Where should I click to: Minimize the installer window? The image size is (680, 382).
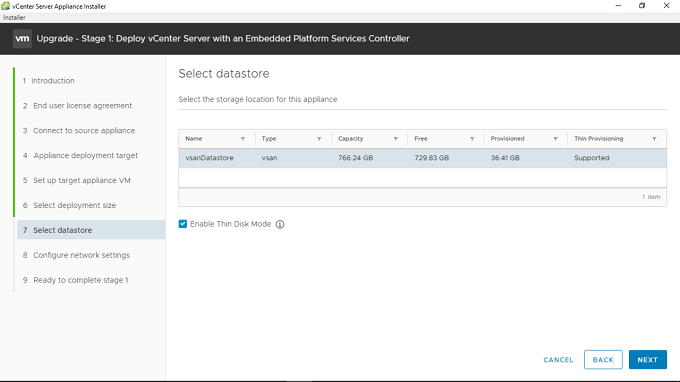coord(618,6)
